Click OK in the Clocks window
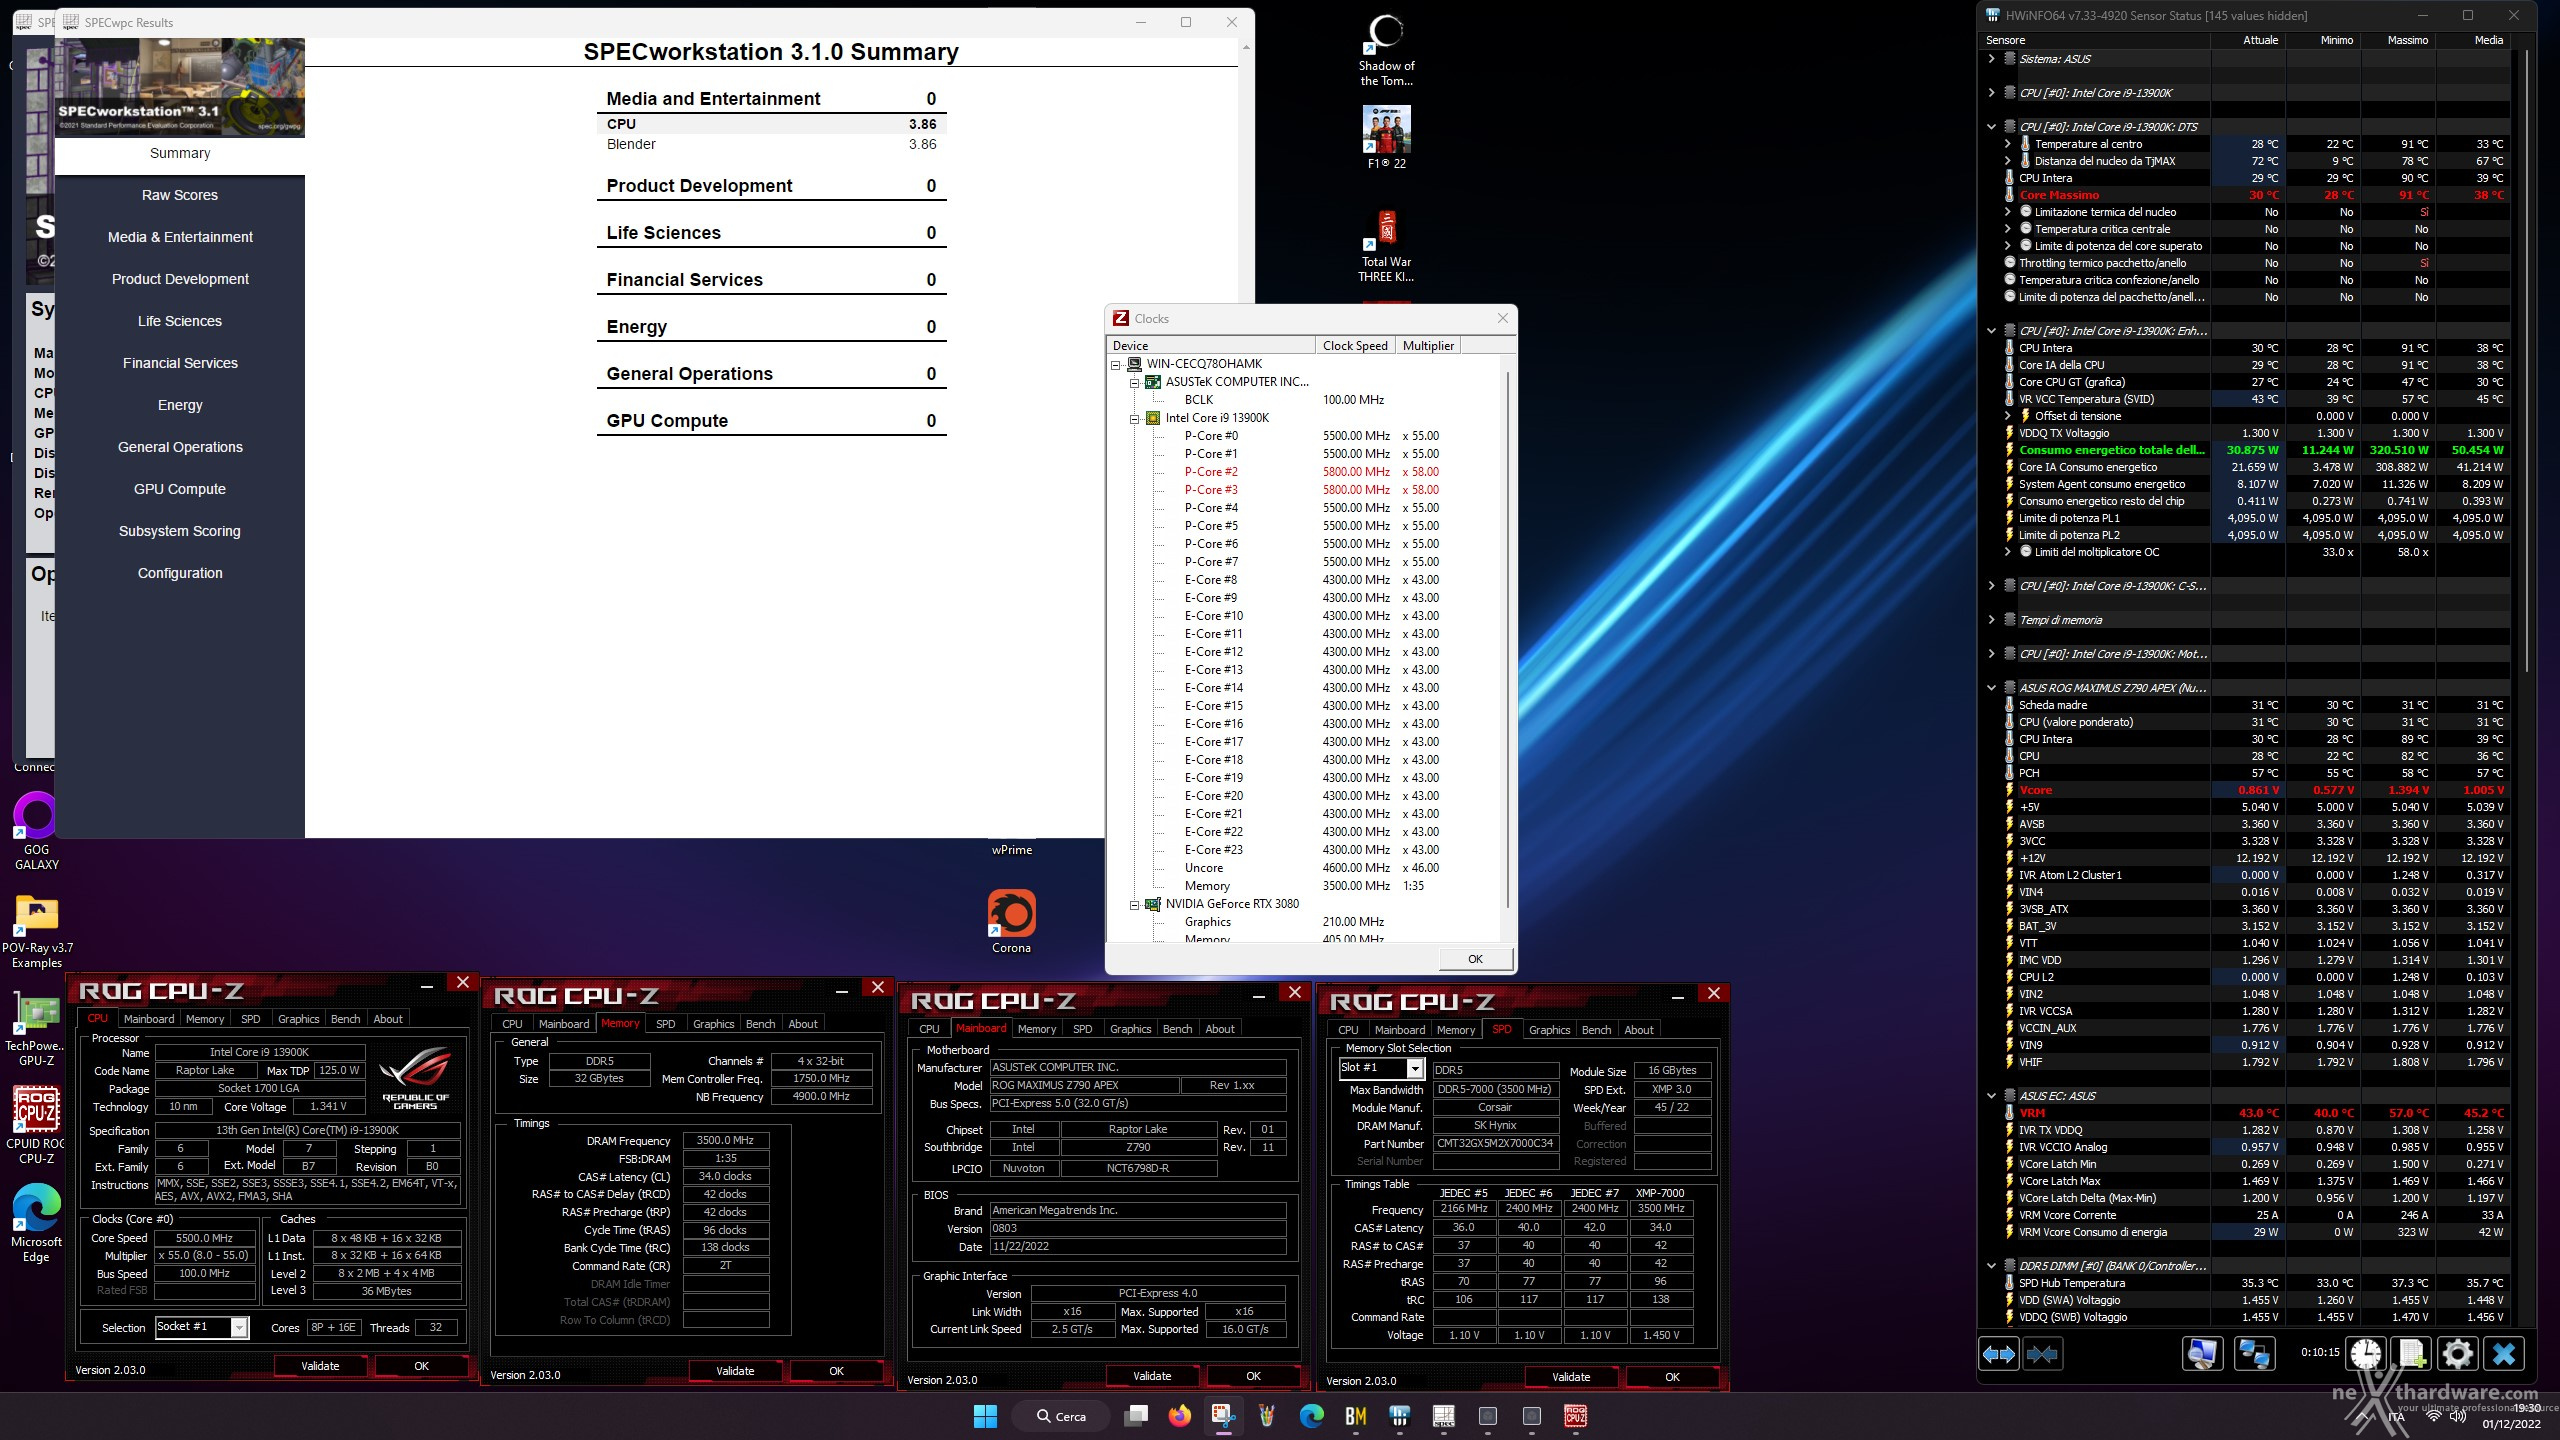Viewport: 2560px width, 1440px height. click(x=1475, y=959)
